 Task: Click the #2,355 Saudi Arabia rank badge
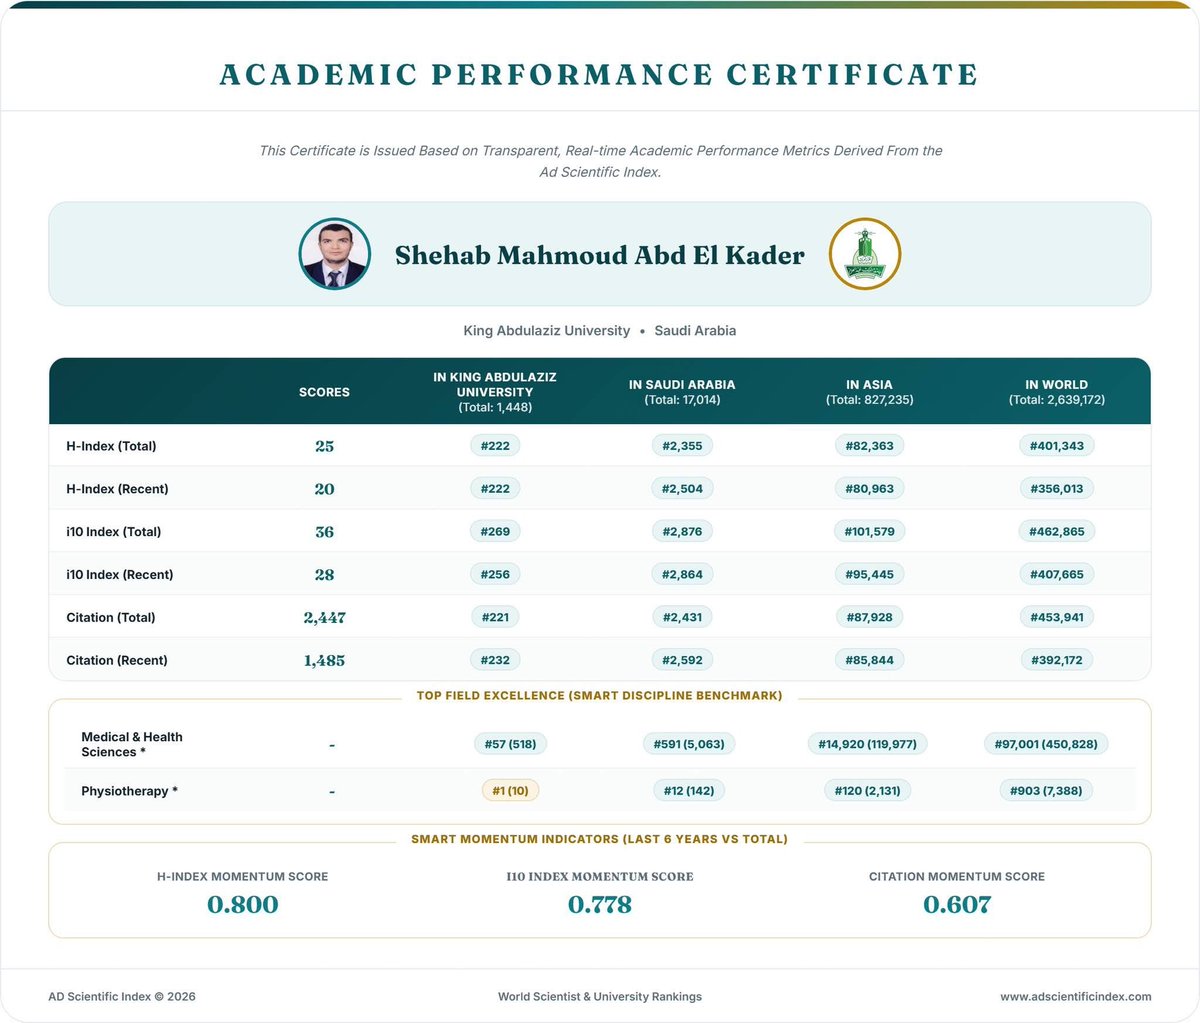682,446
